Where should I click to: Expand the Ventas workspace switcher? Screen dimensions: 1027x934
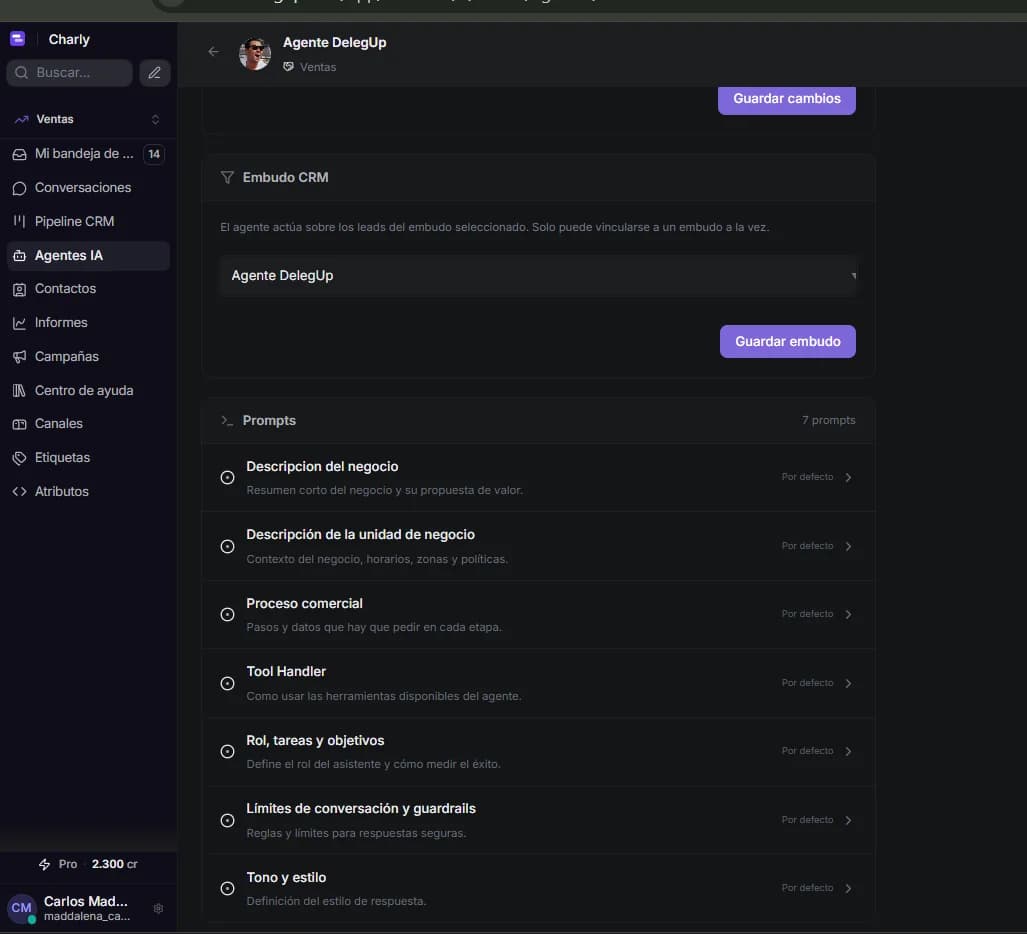point(155,119)
